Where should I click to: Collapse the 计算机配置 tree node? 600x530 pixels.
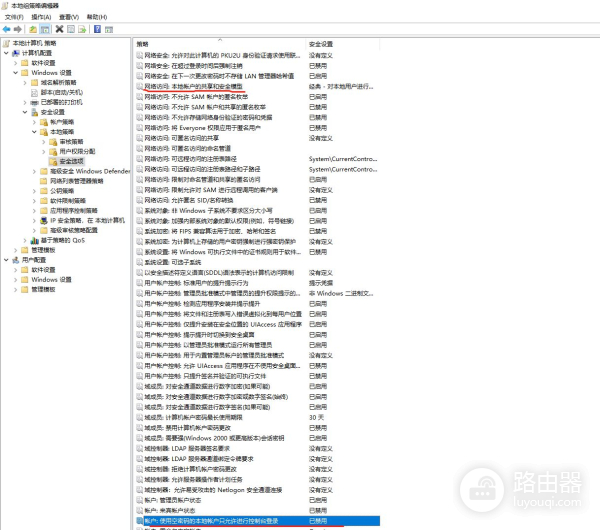pos(6,53)
